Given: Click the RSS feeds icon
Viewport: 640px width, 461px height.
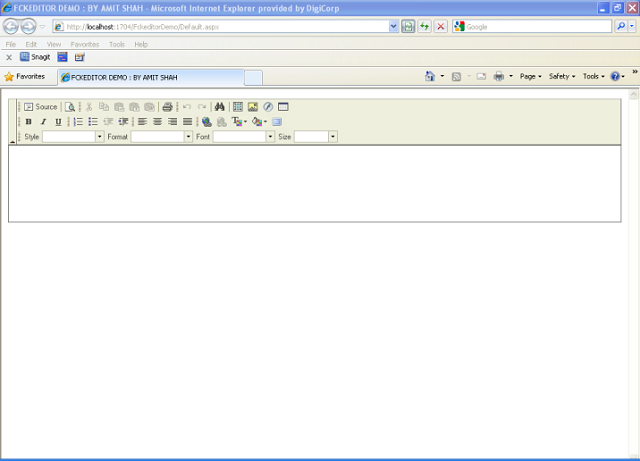Looking at the screenshot, I should 456,76.
